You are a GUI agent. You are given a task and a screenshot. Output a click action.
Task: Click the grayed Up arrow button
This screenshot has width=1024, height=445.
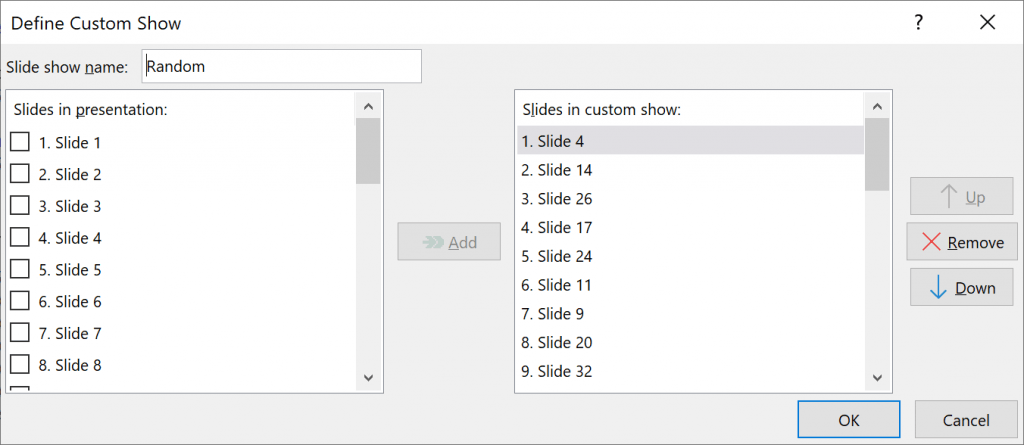point(961,196)
